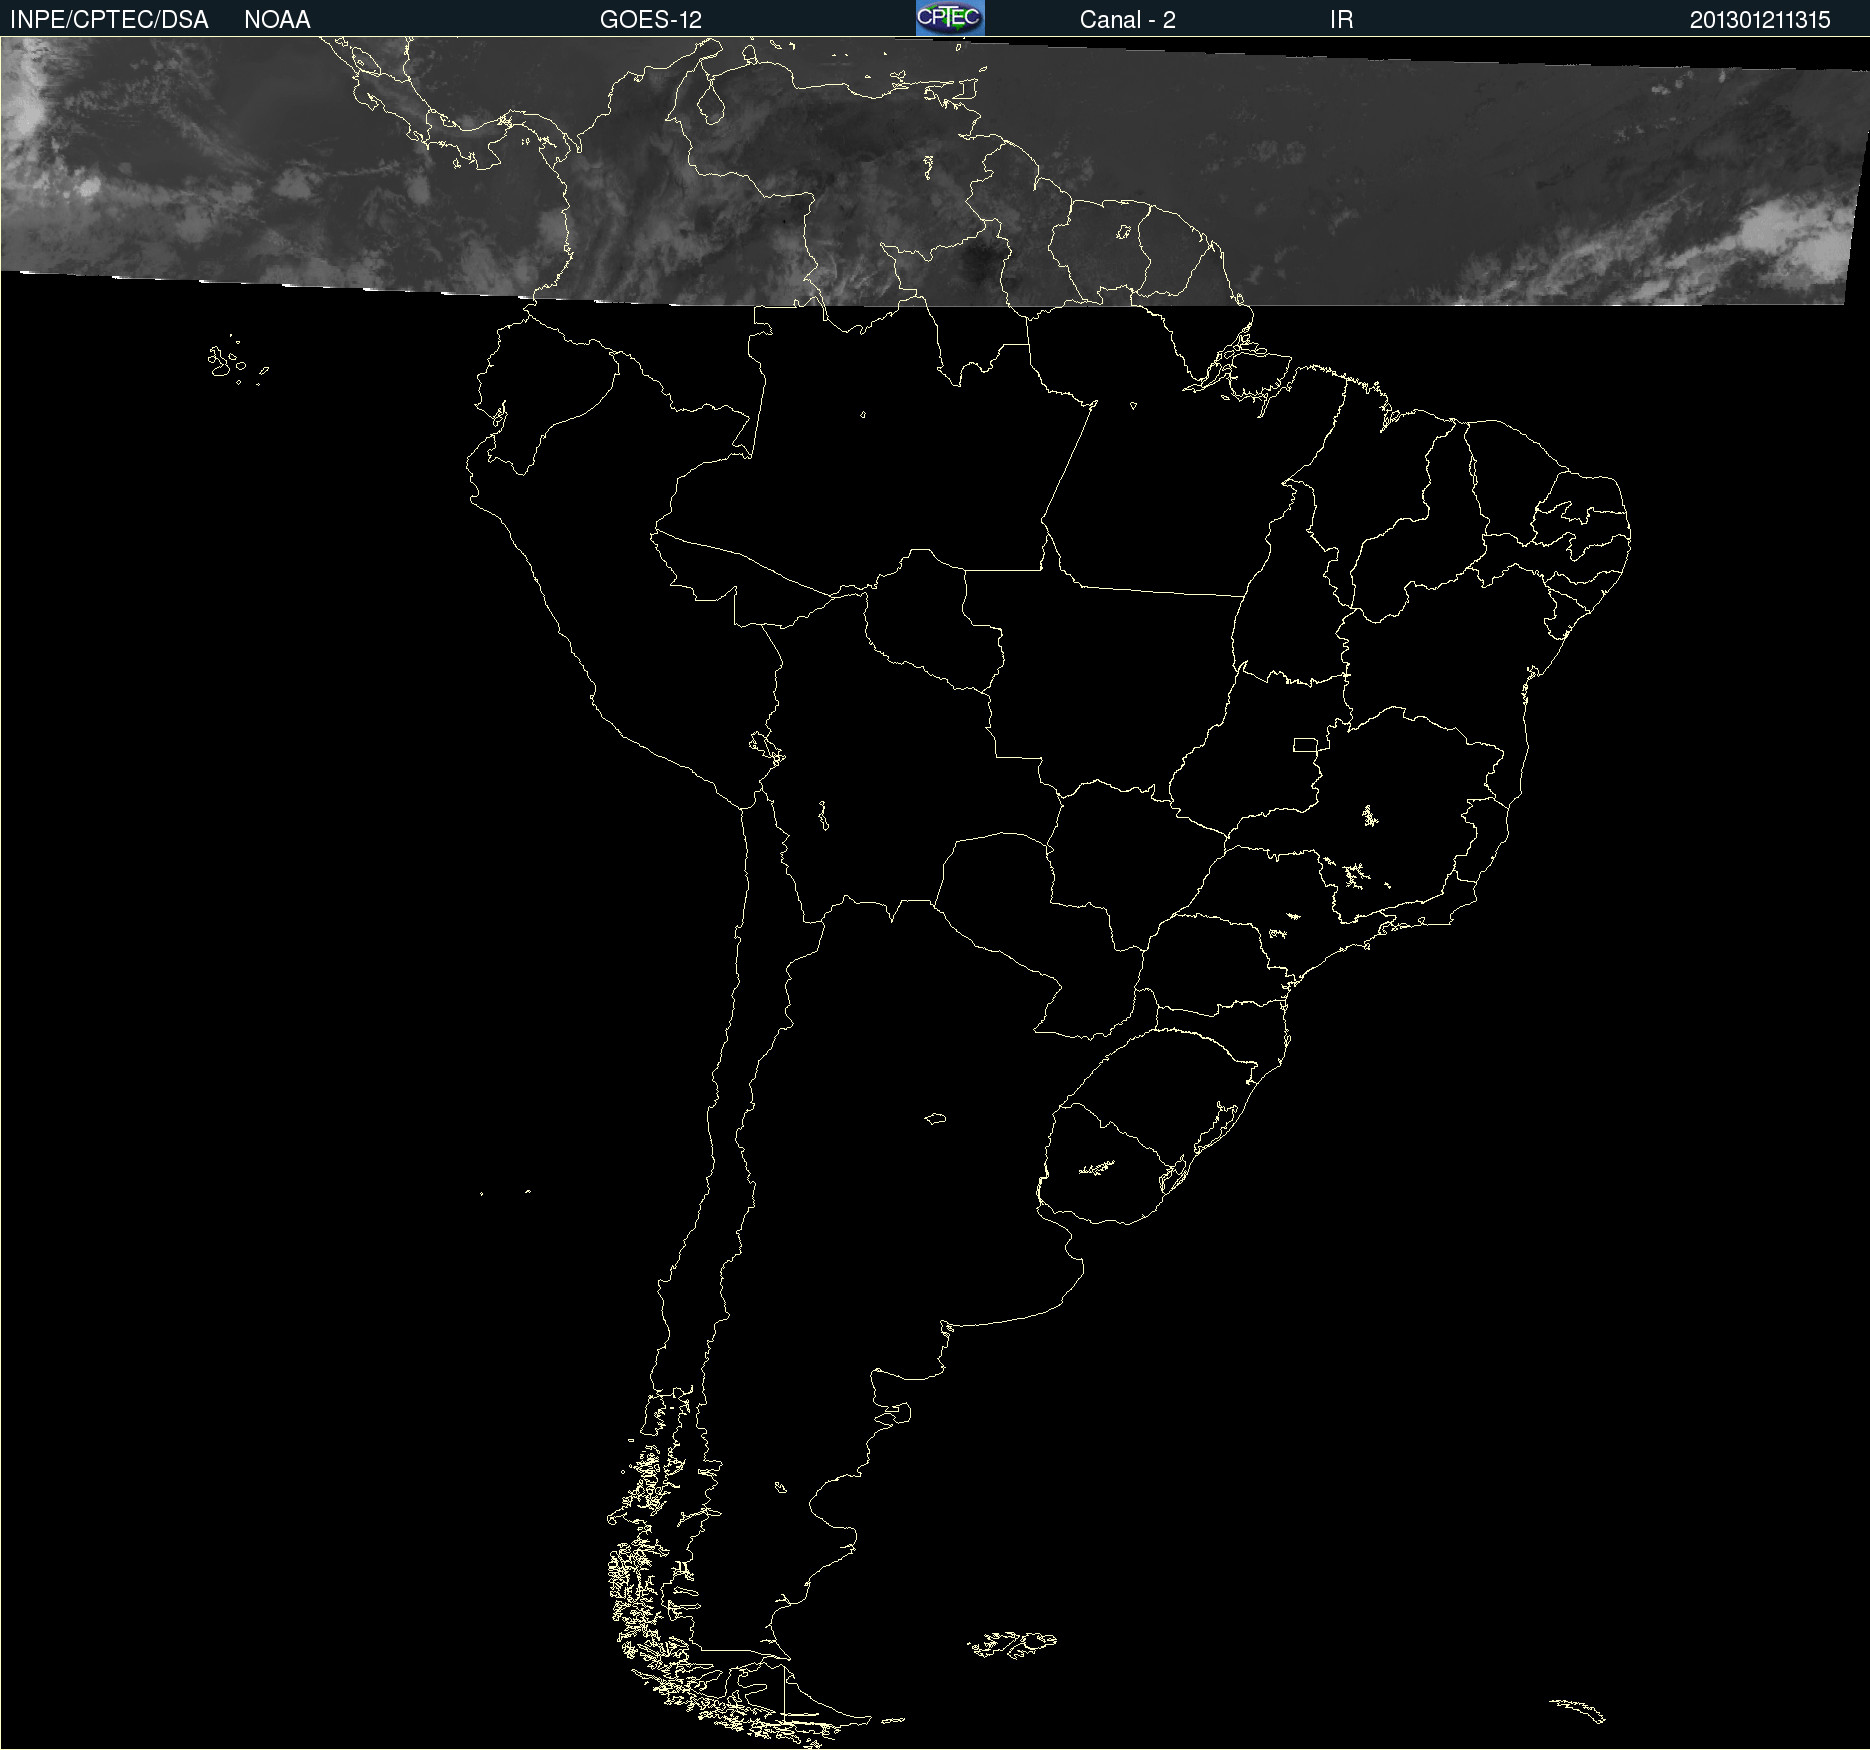Click the INPE/CPTEC/DSA header text
1870x1750 pixels.
pos(109,20)
